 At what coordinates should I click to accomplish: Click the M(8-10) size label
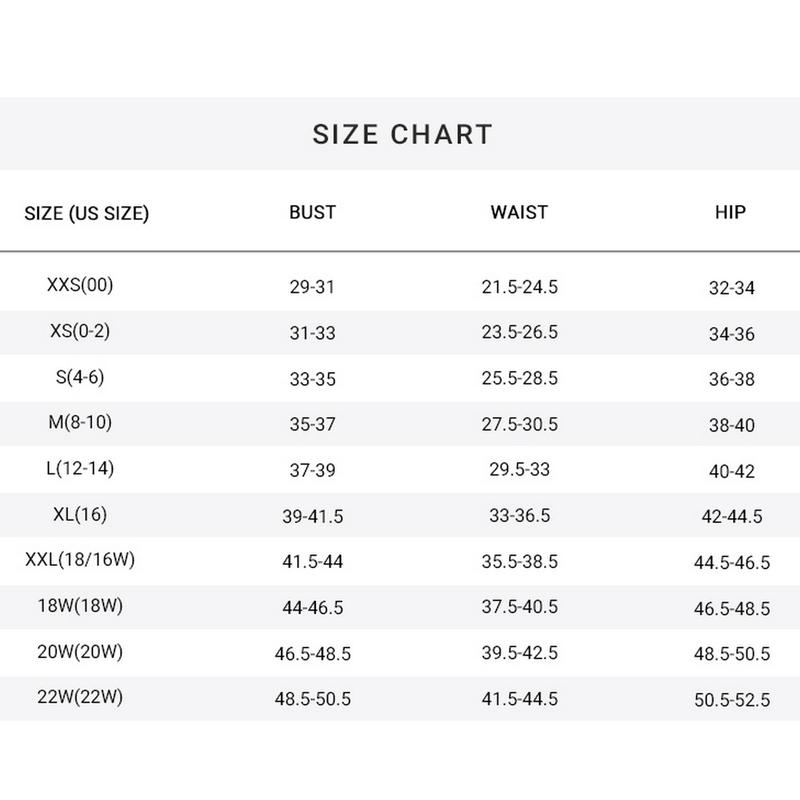(80, 423)
